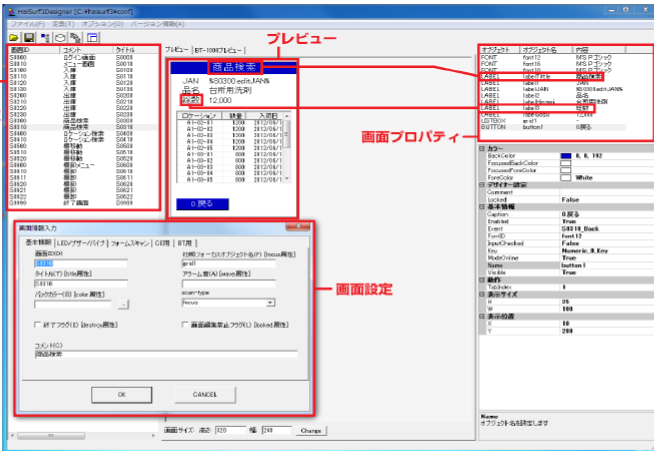The image size is (654, 451).
Task: Click the ロケーション grid column header
Action: coord(199,115)
